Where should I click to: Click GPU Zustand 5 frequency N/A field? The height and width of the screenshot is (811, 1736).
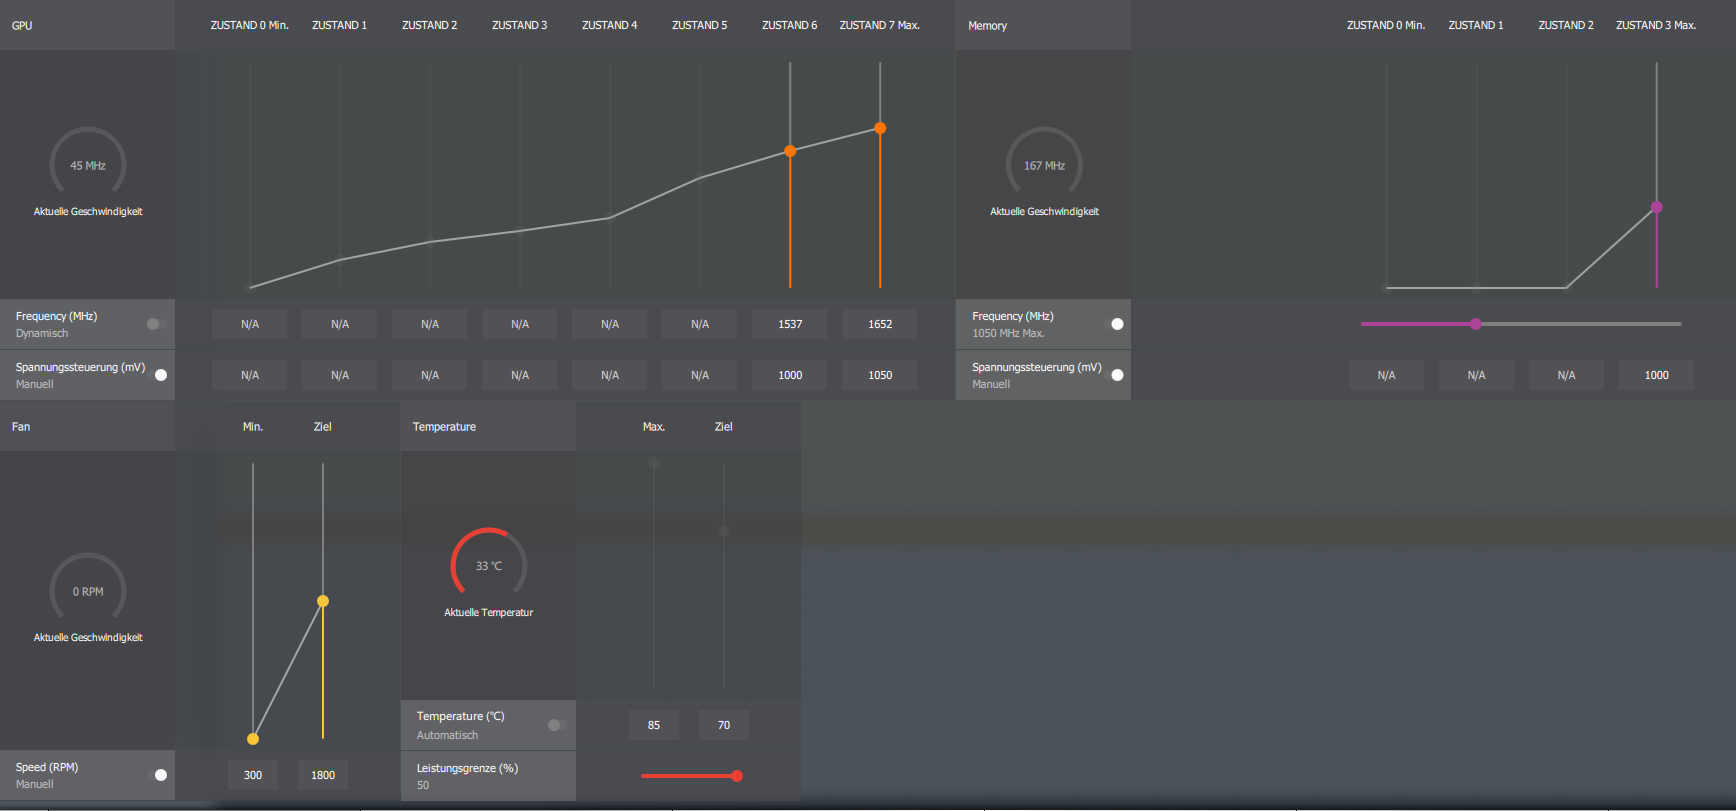coord(700,324)
